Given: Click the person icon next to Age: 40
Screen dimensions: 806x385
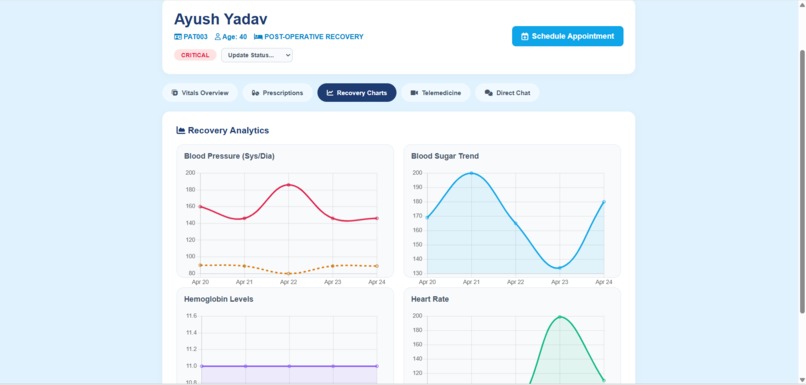Looking at the screenshot, I should (217, 37).
